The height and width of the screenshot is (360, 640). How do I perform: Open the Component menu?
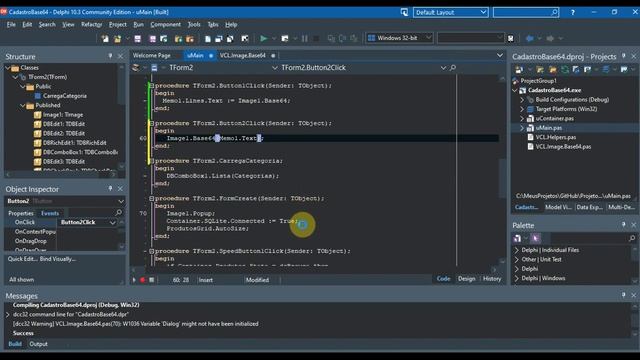pos(165,25)
